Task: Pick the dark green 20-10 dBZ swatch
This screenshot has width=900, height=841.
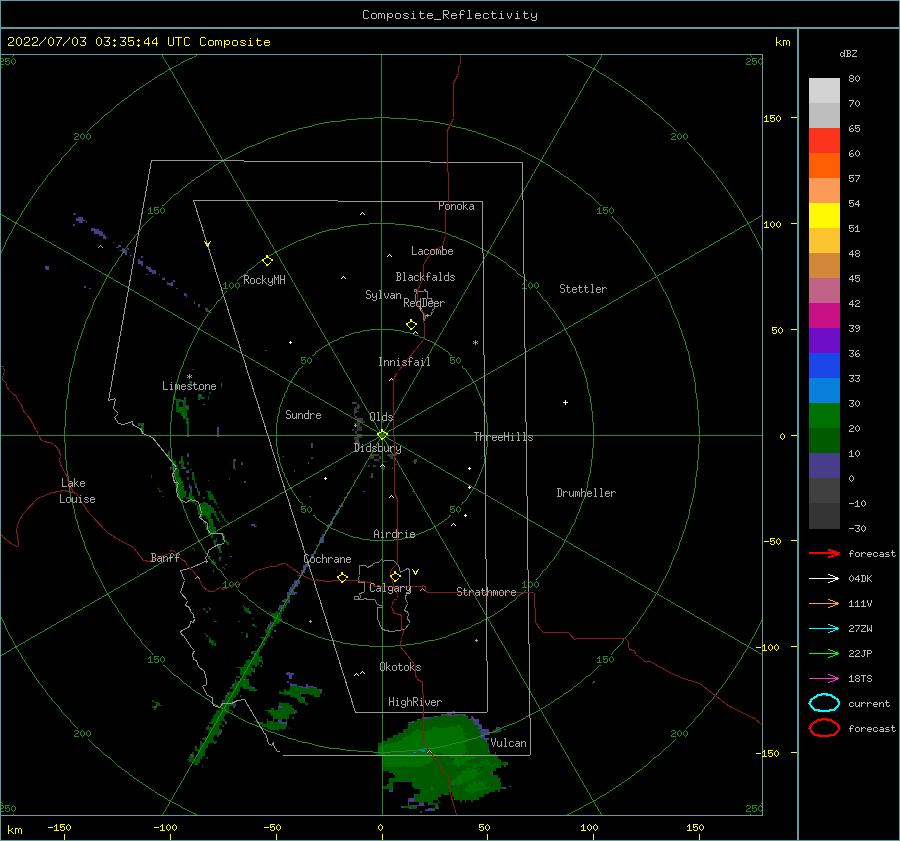Action: tap(824, 441)
